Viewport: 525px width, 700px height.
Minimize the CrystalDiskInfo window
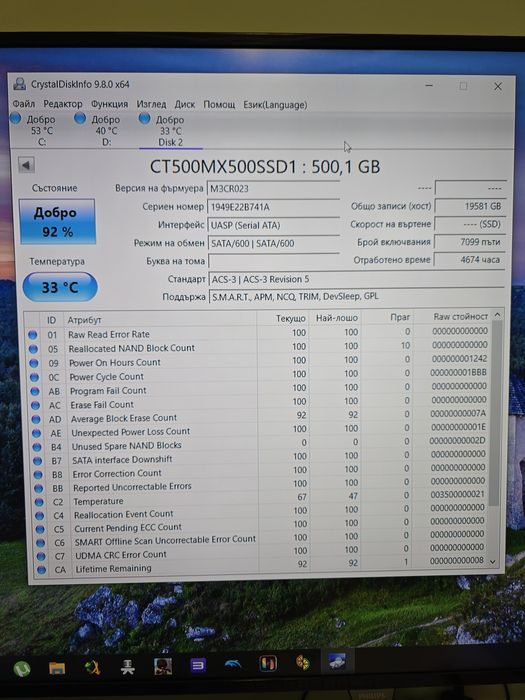[x=429, y=85]
